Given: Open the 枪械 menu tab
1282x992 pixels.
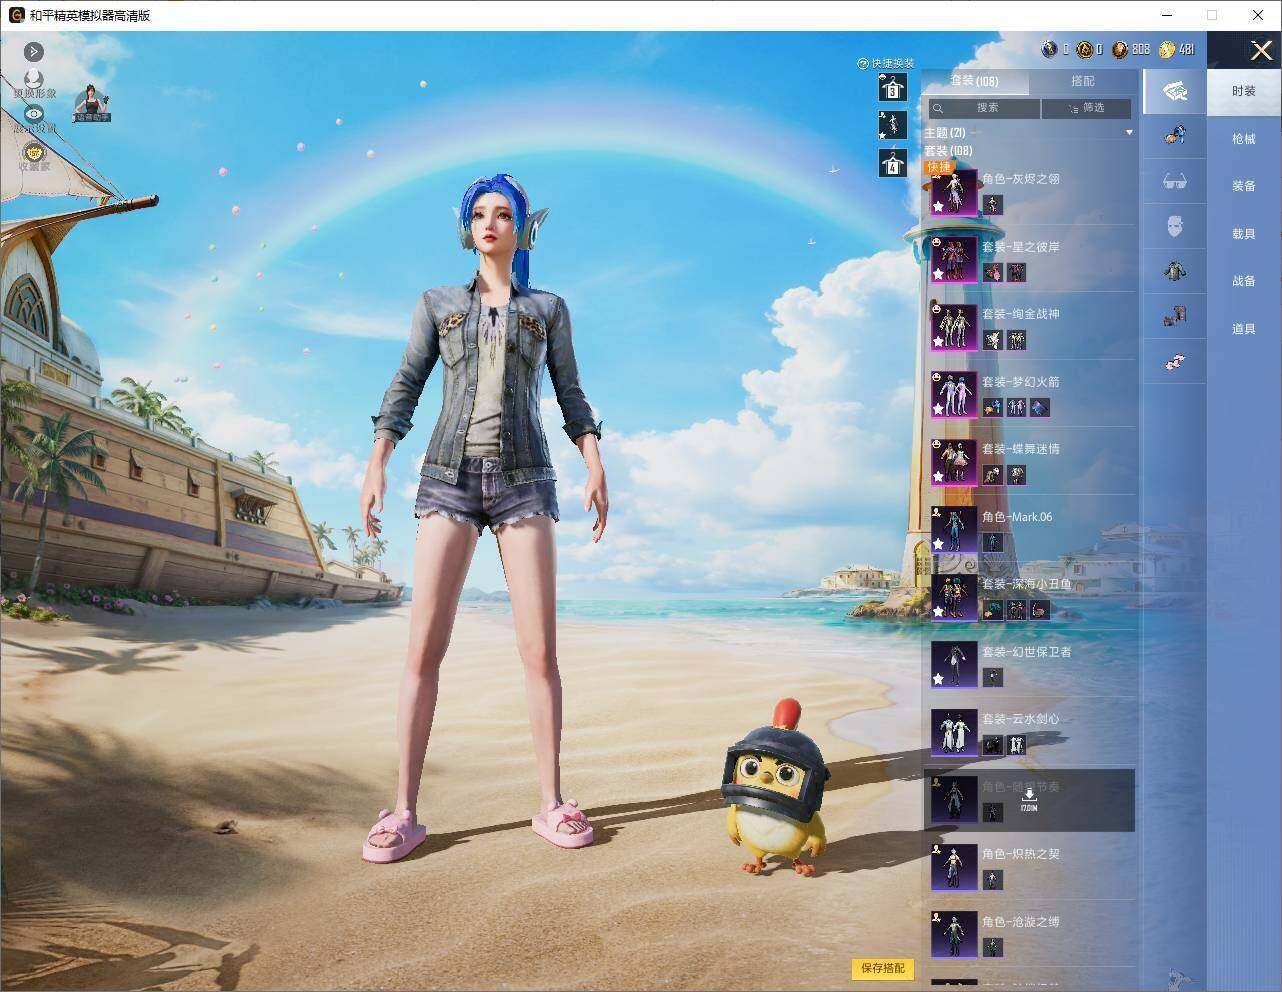Looking at the screenshot, I should click(1244, 139).
